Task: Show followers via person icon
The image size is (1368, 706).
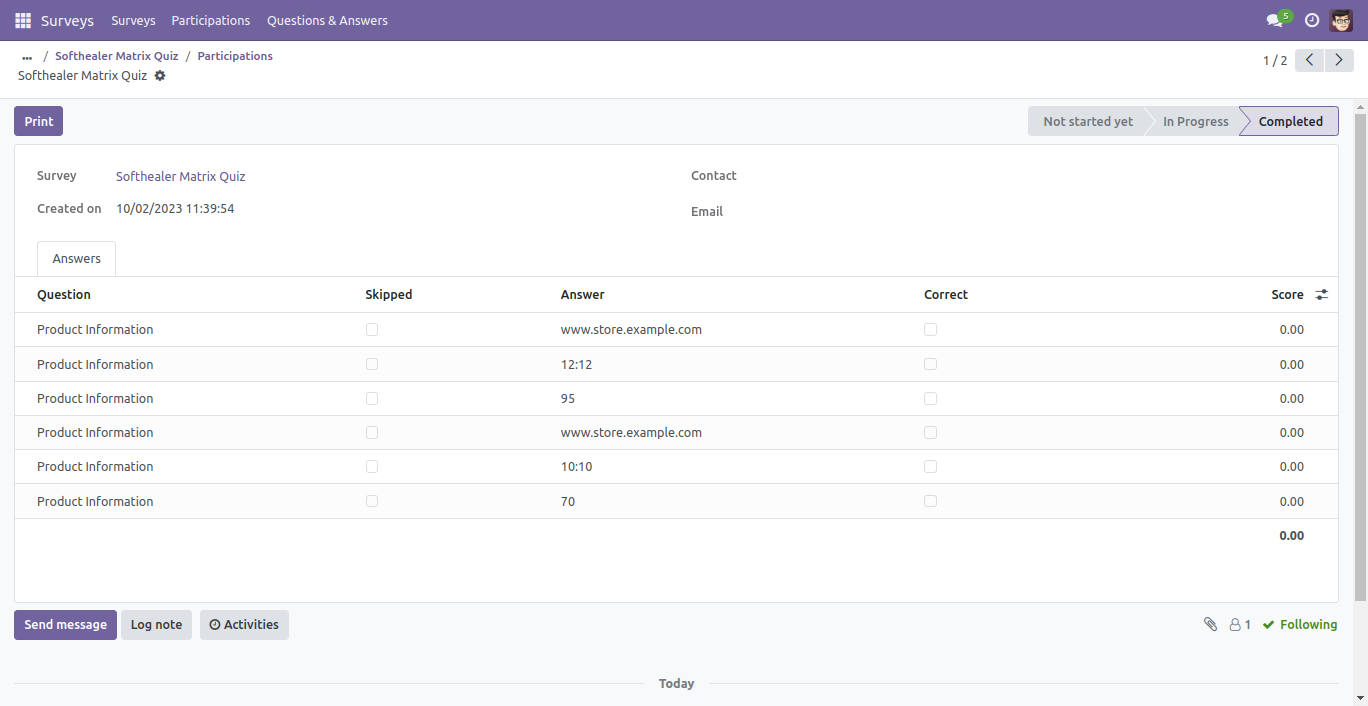Action: 1240,624
